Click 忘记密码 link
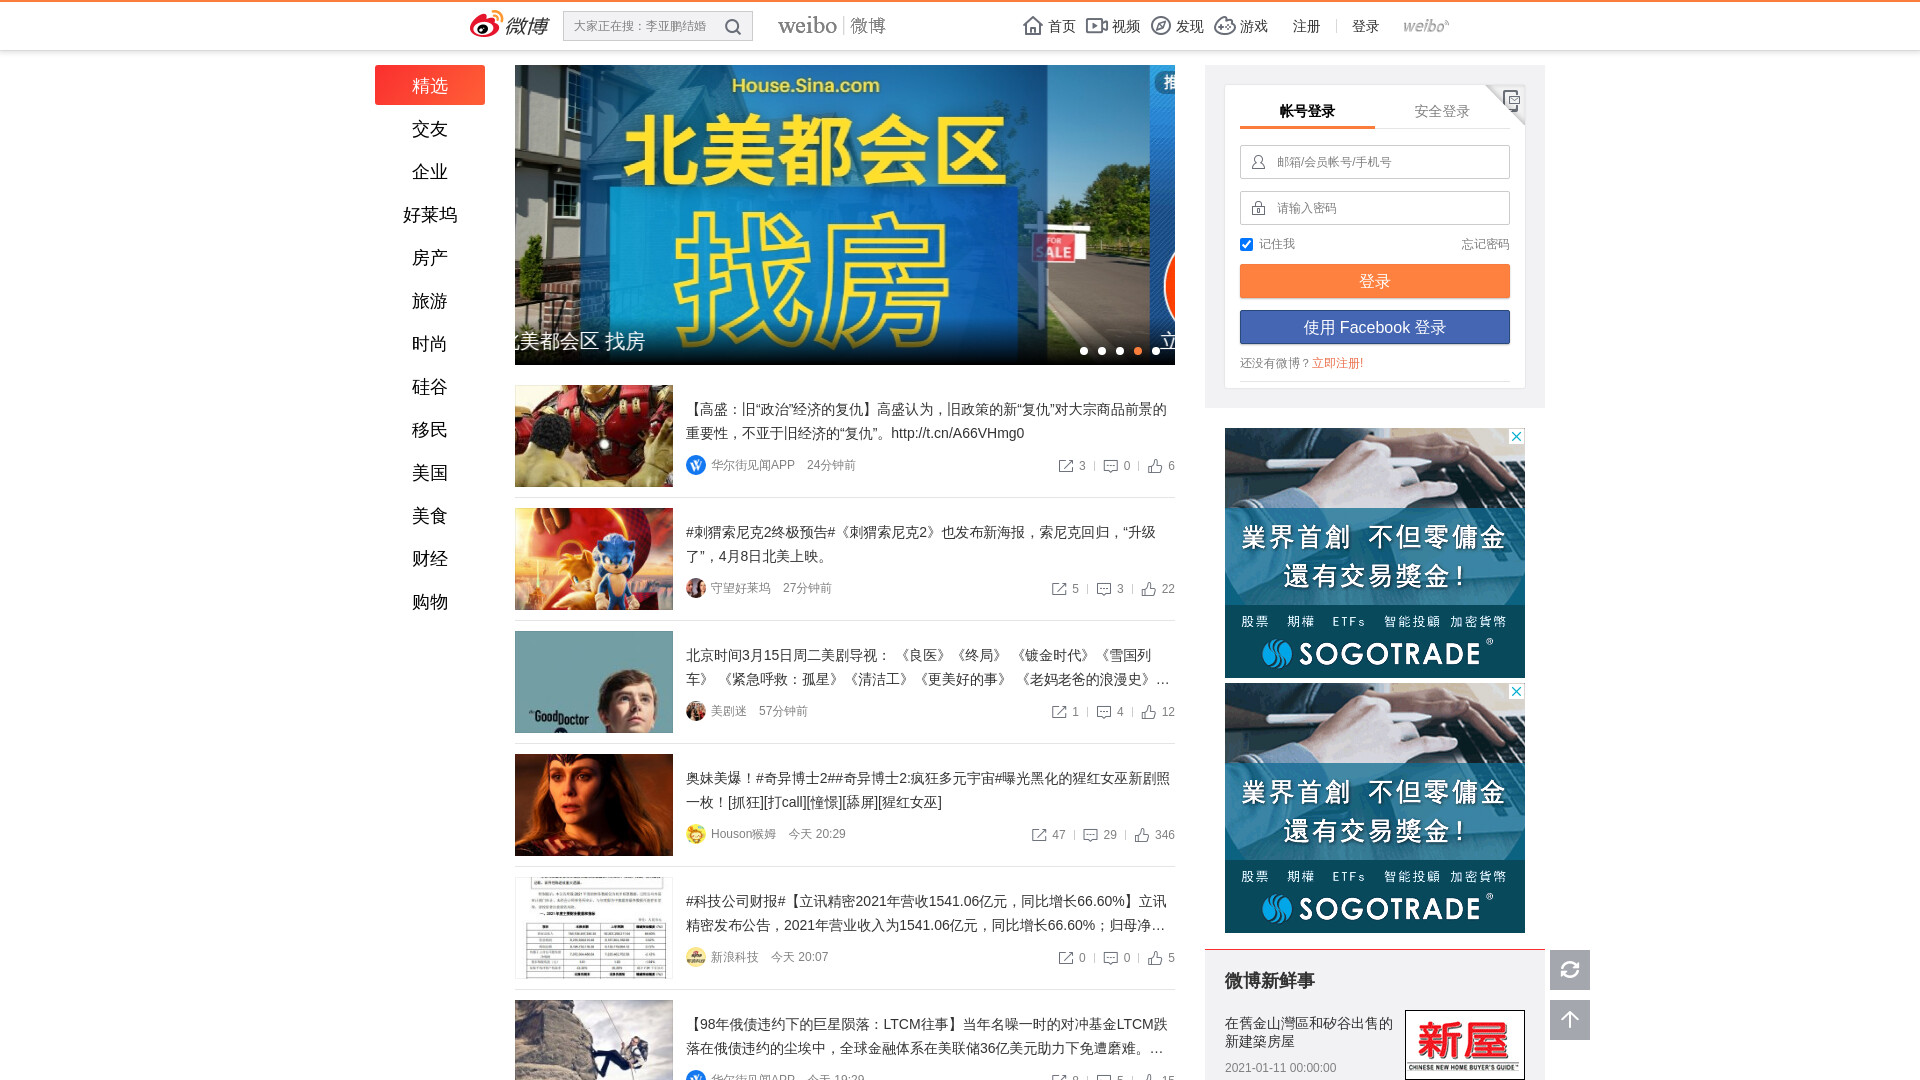Image resolution: width=1920 pixels, height=1080 pixels. click(1485, 244)
